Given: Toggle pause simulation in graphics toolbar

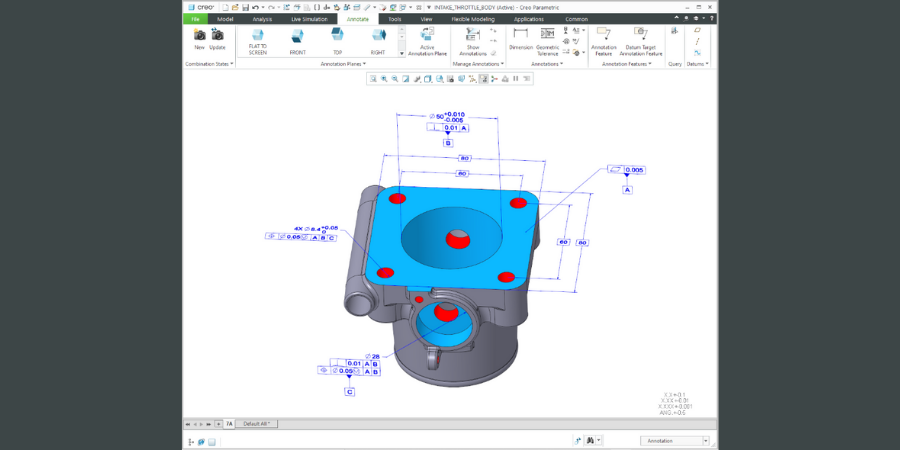Looking at the screenshot, I should click(x=516, y=78).
